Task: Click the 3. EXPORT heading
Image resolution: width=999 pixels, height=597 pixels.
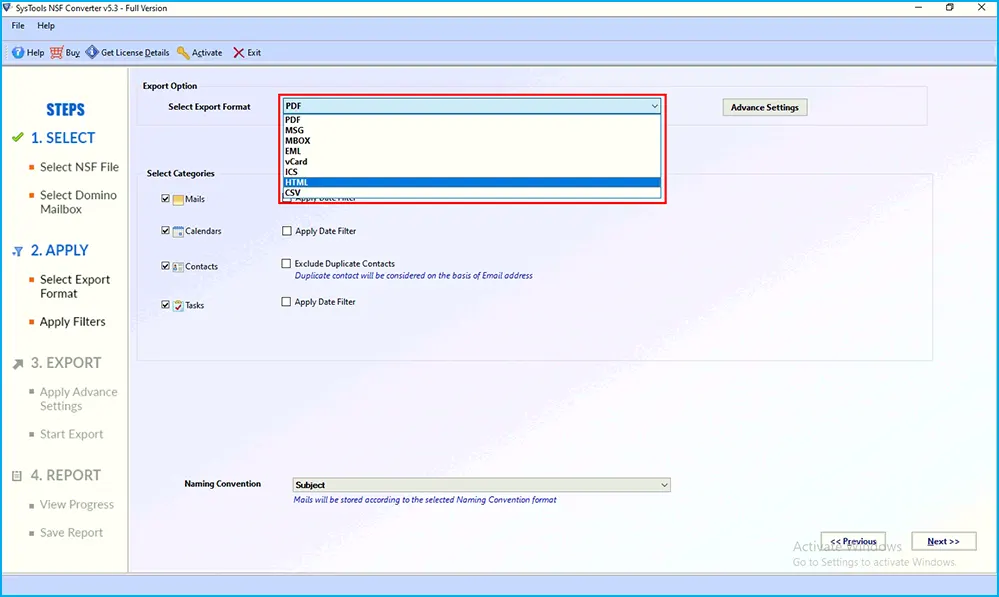Action: click(x=66, y=363)
